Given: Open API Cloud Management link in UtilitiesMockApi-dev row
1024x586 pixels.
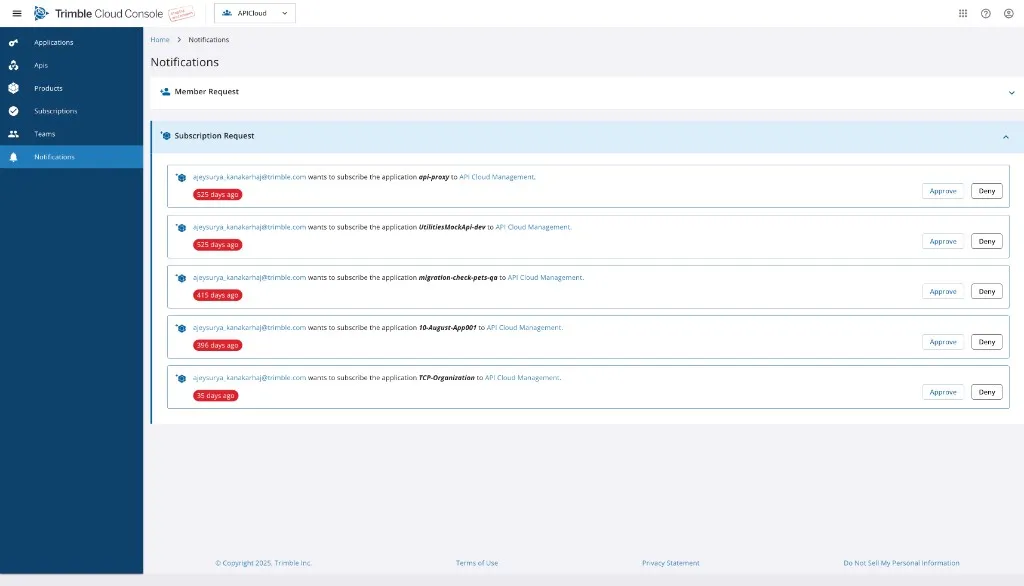Looking at the screenshot, I should point(532,227).
